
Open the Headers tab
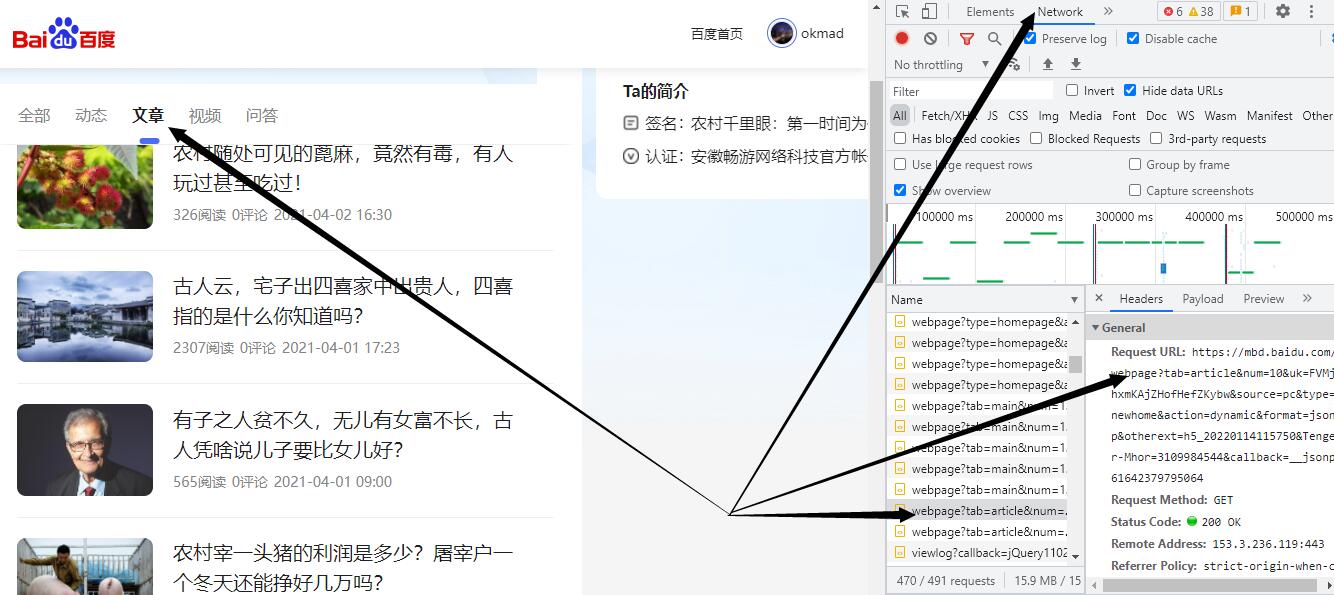[1141, 298]
